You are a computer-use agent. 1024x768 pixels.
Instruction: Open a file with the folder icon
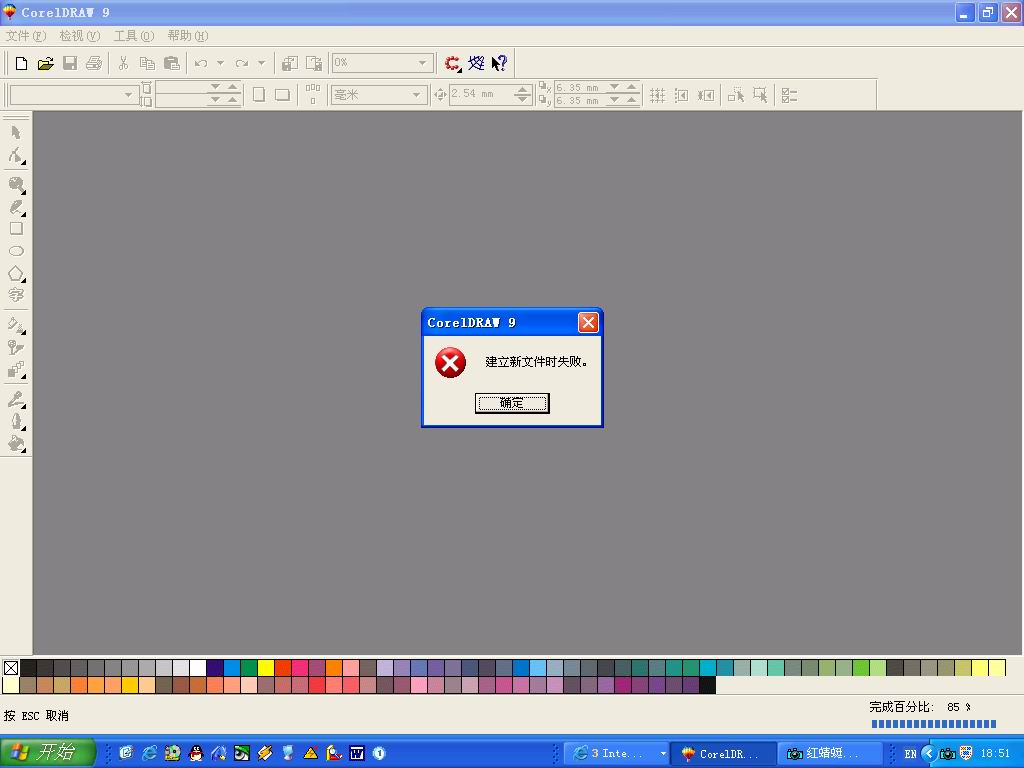[46, 63]
